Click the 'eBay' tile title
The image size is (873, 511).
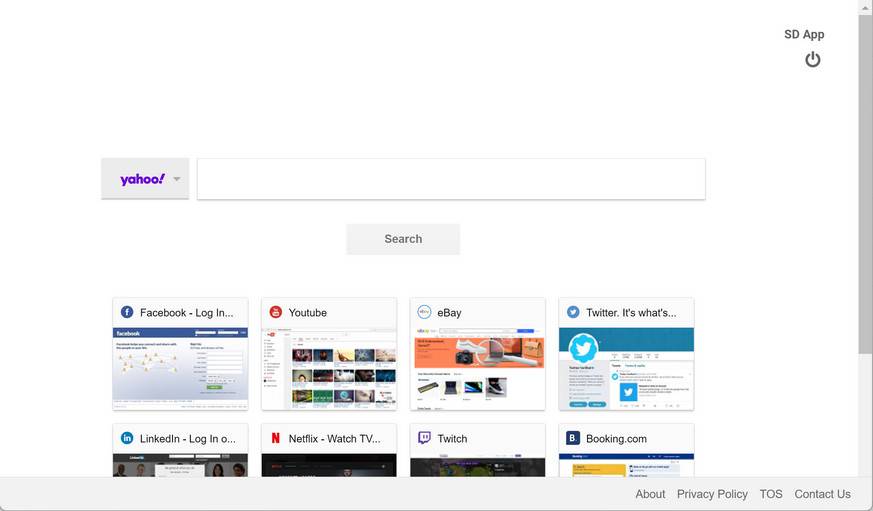pos(449,313)
